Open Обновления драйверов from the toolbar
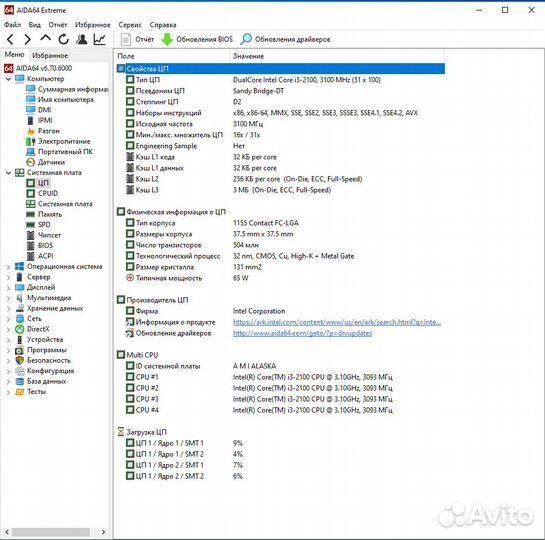This screenshot has height=540, width=545. click(x=285, y=39)
